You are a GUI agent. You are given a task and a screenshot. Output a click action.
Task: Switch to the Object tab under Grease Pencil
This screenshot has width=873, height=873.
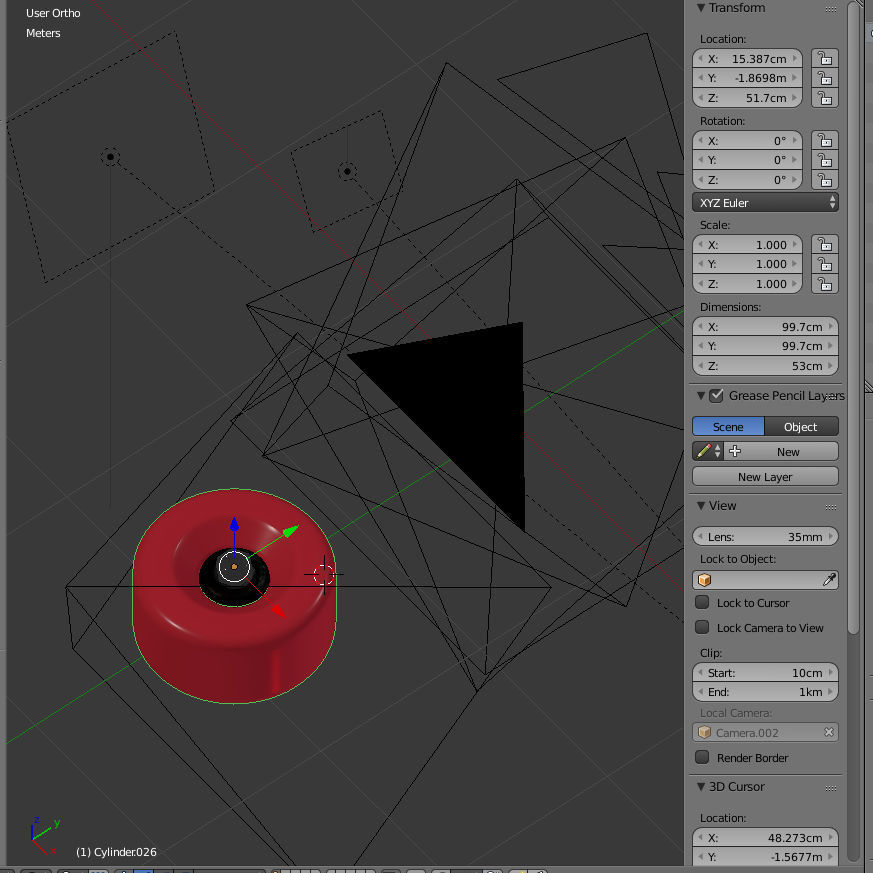click(801, 426)
